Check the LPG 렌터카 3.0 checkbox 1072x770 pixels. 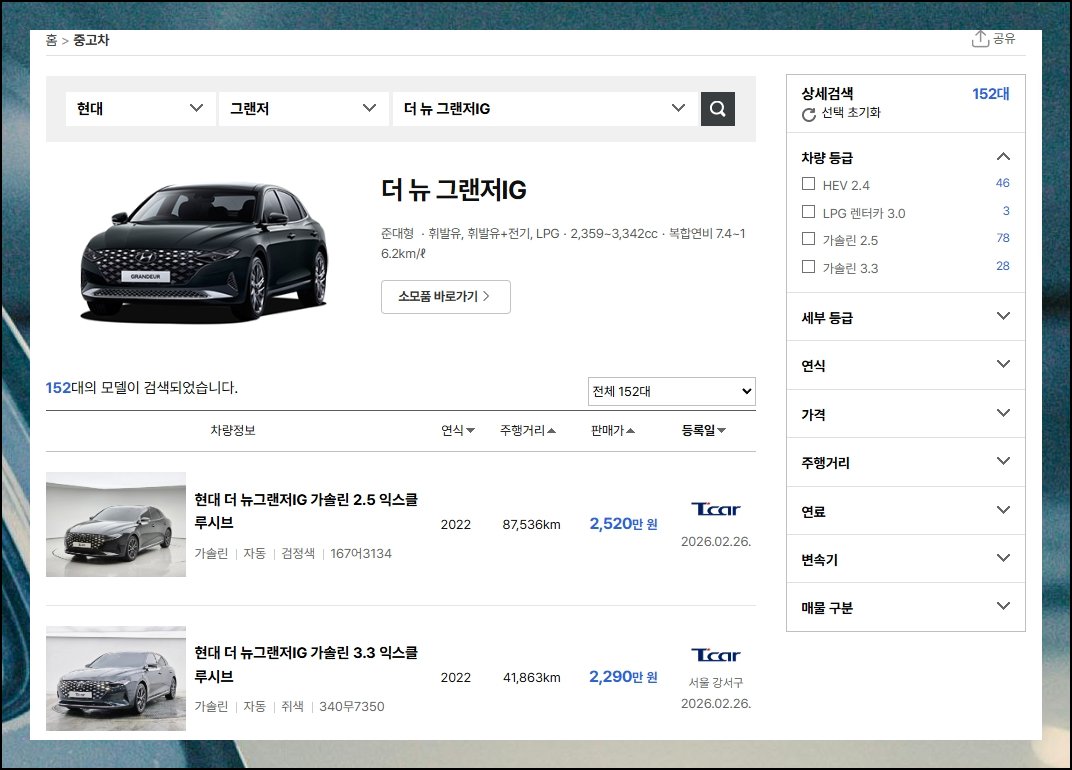click(x=808, y=212)
